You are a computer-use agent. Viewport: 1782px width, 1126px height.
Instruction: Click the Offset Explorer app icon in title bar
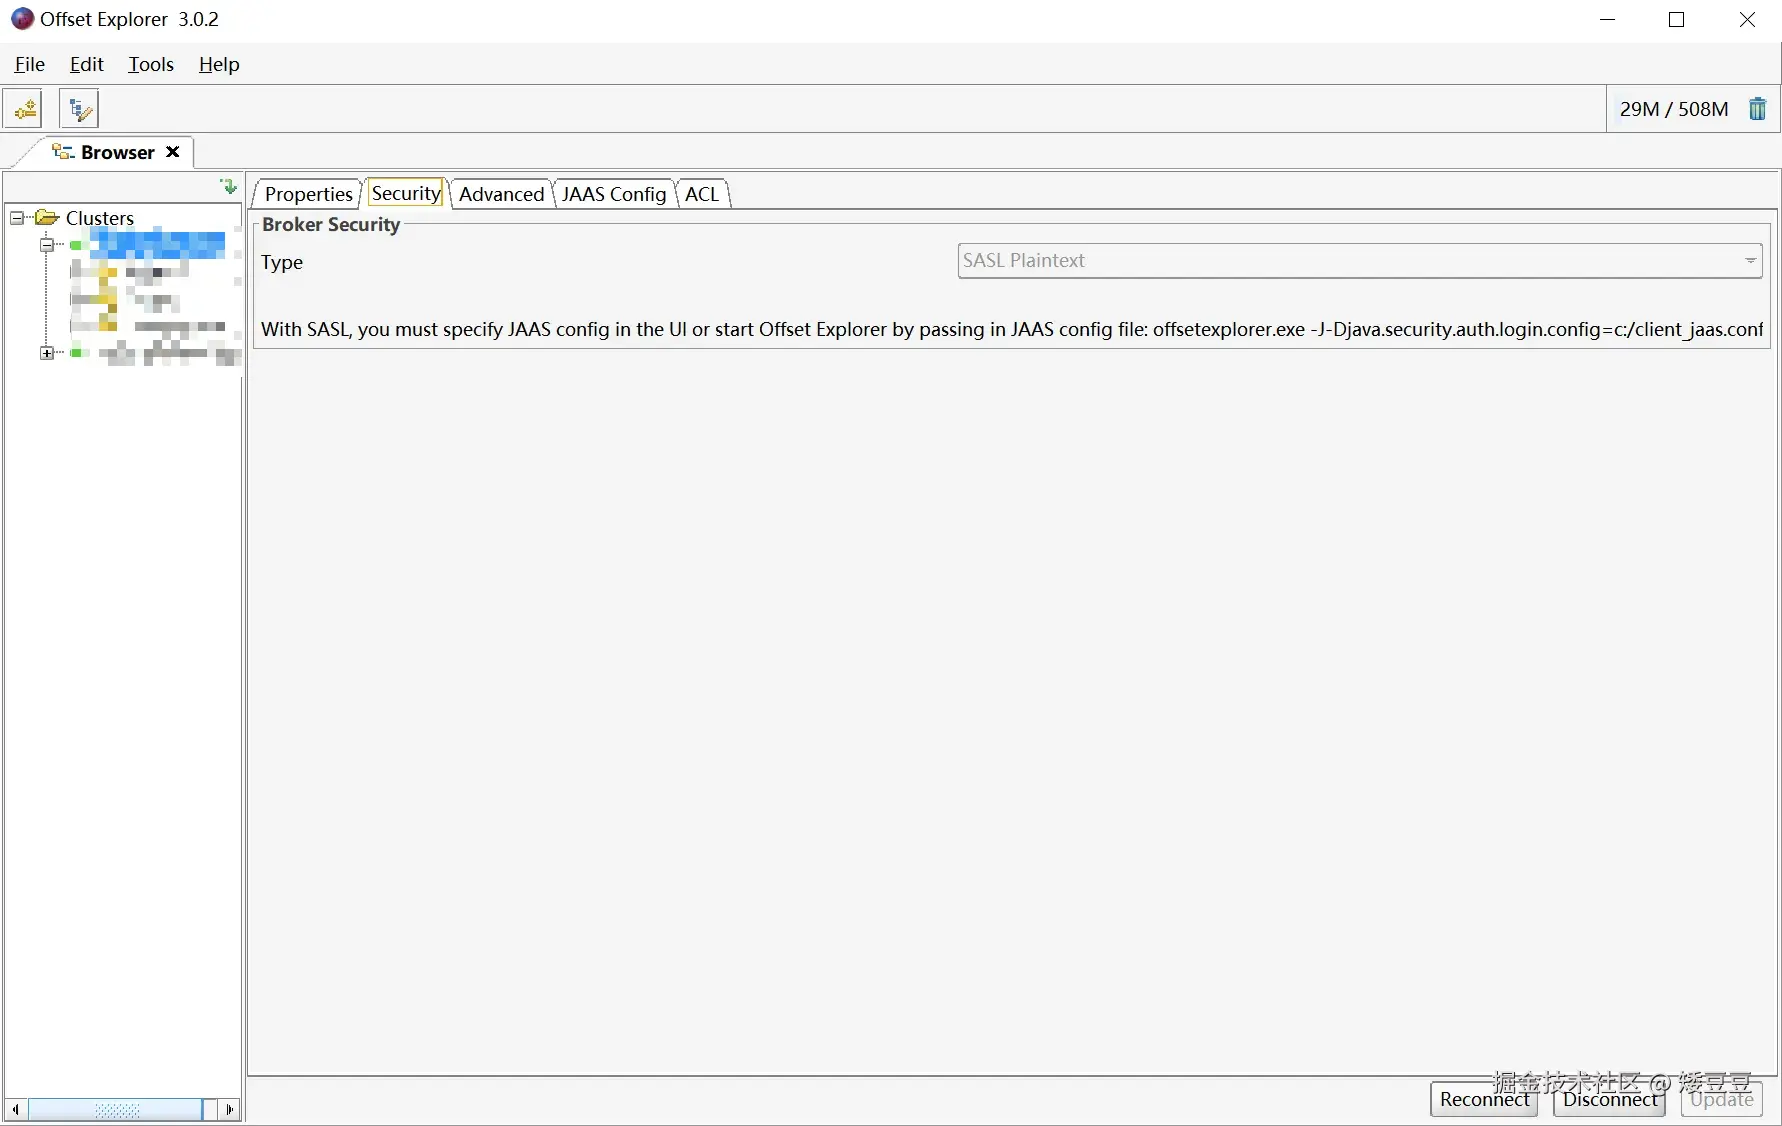tap(22, 19)
